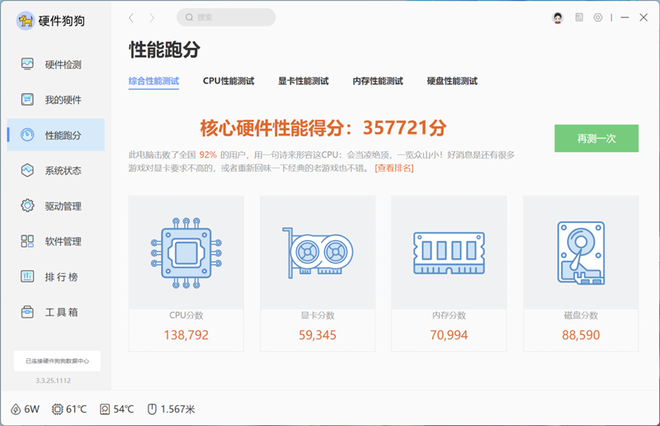Click the CPU分数 score card
The width and height of the screenshot is (660, 426).
click(x=186, y=270)
